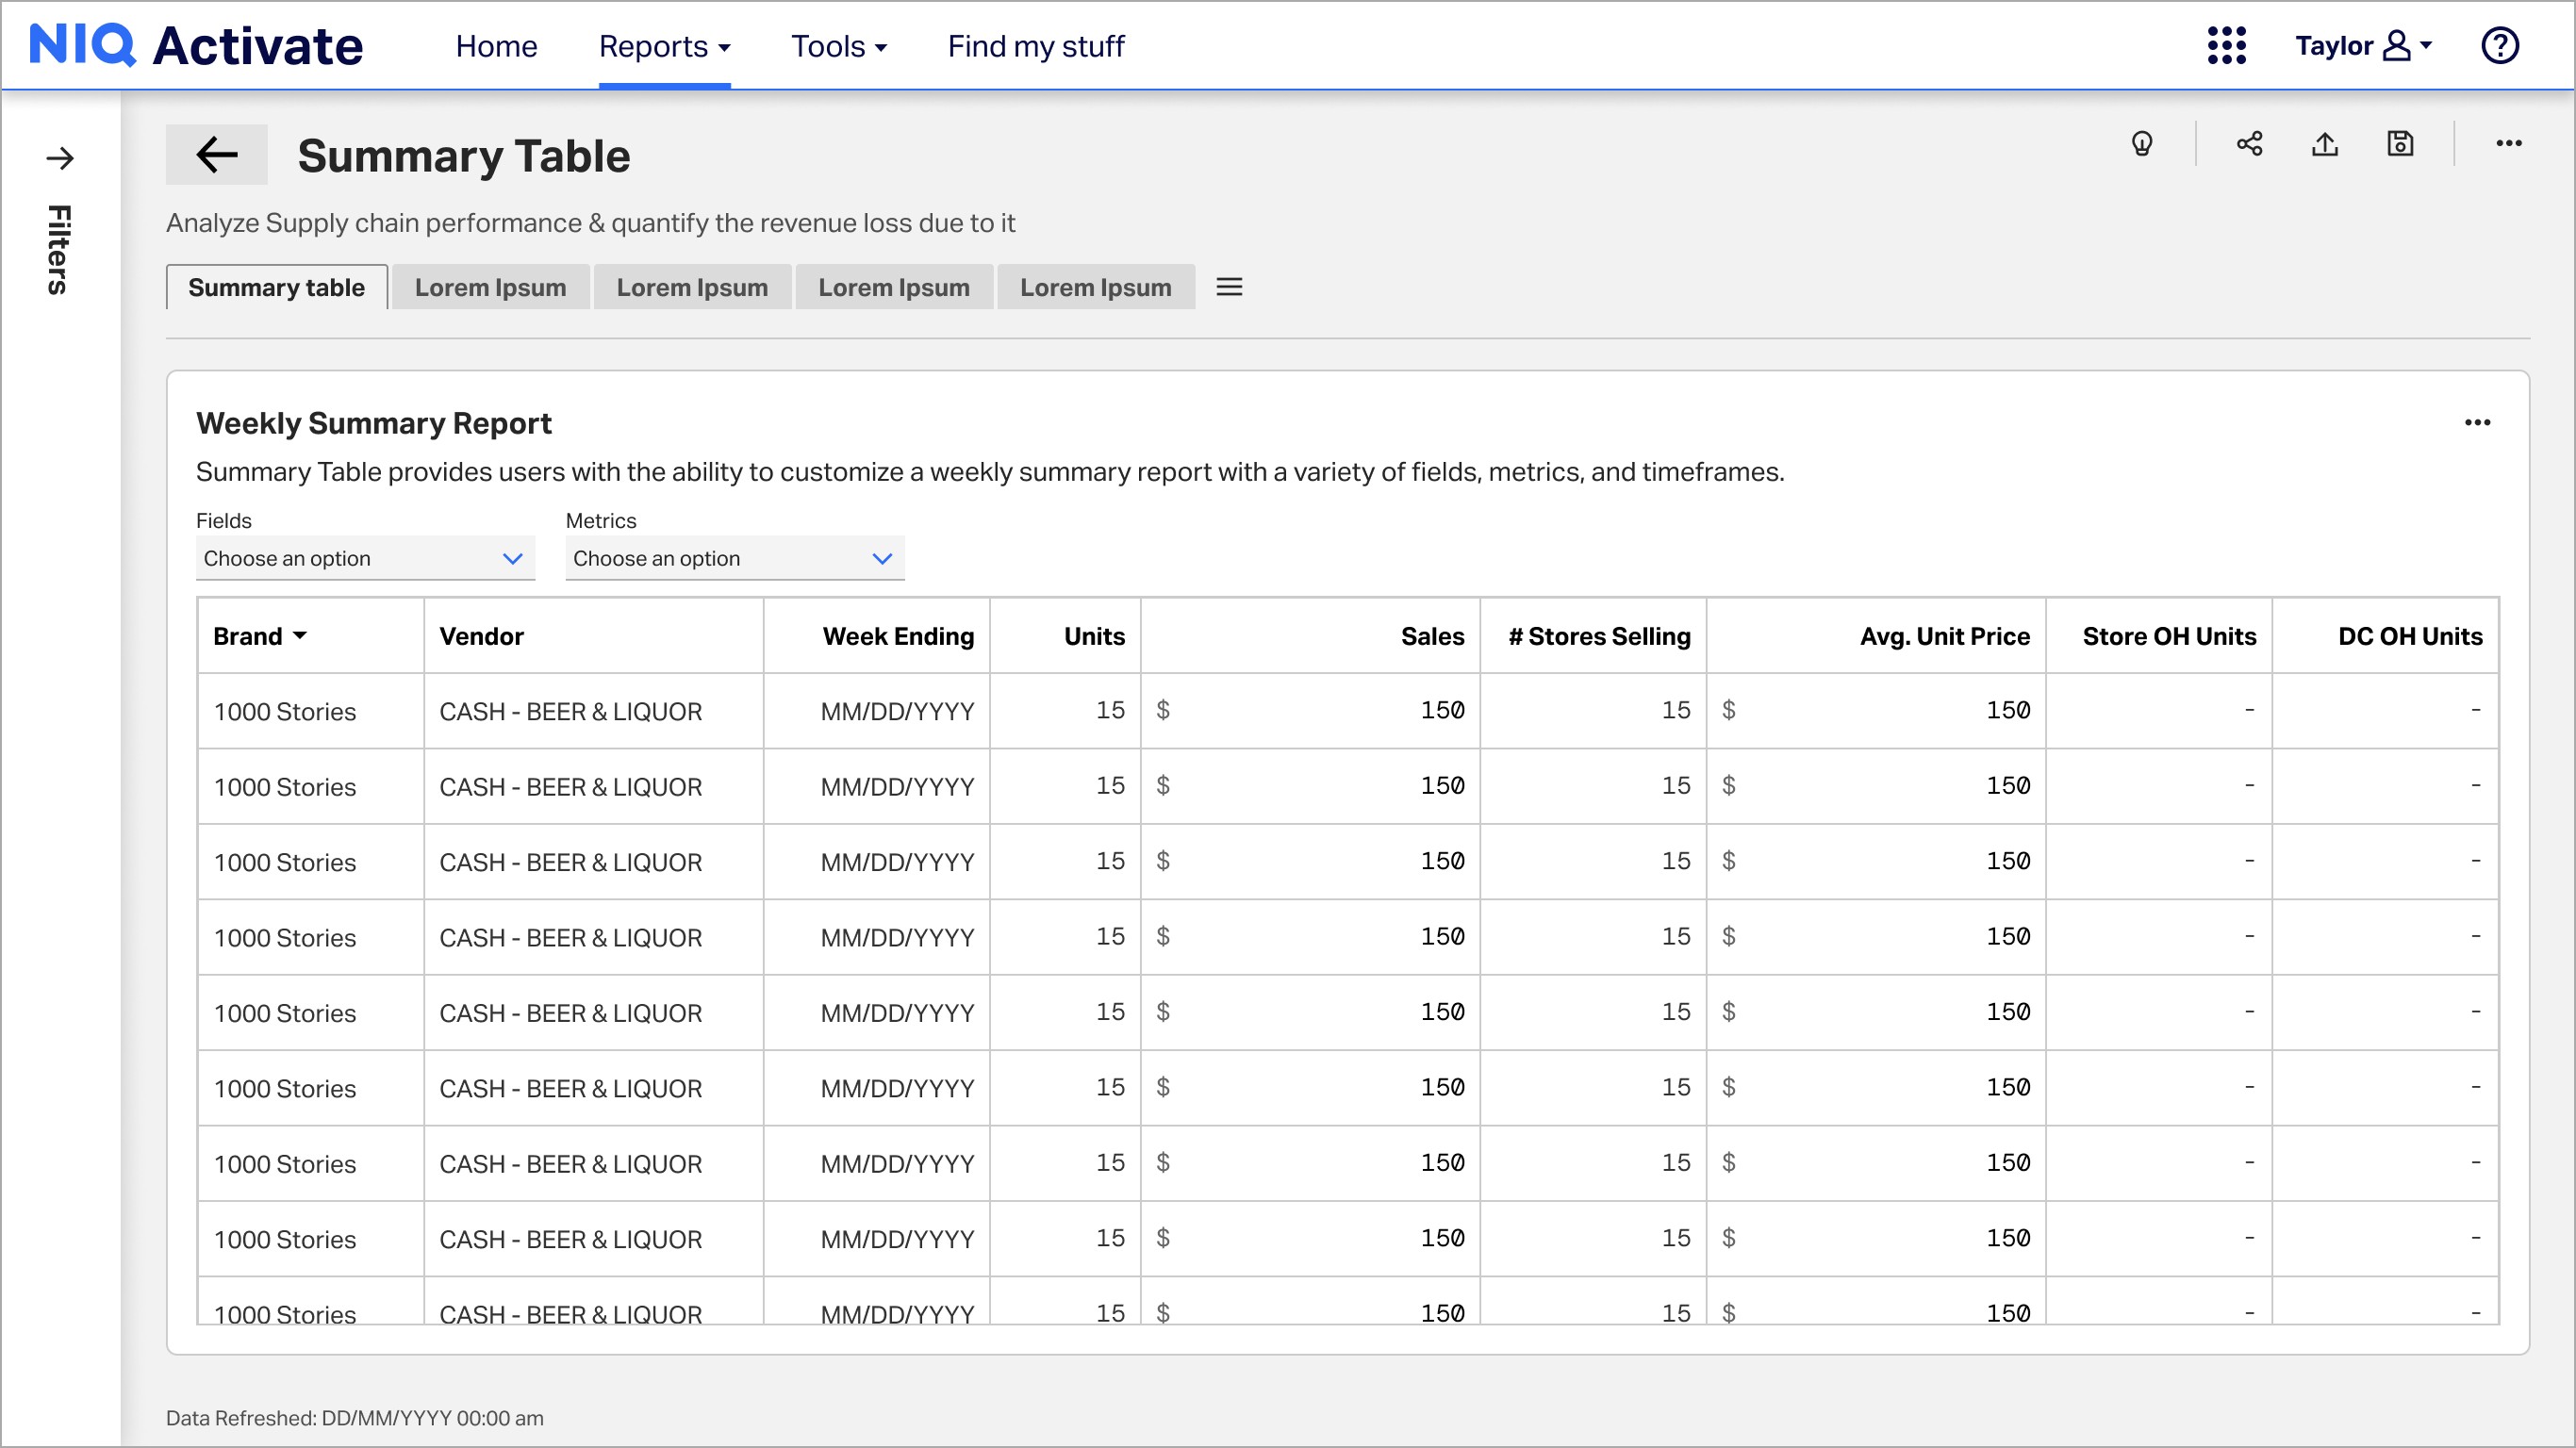This screenshot has width=2576, height=1448.
Task: Open the Fields dropdown
Action: (365, 558)
